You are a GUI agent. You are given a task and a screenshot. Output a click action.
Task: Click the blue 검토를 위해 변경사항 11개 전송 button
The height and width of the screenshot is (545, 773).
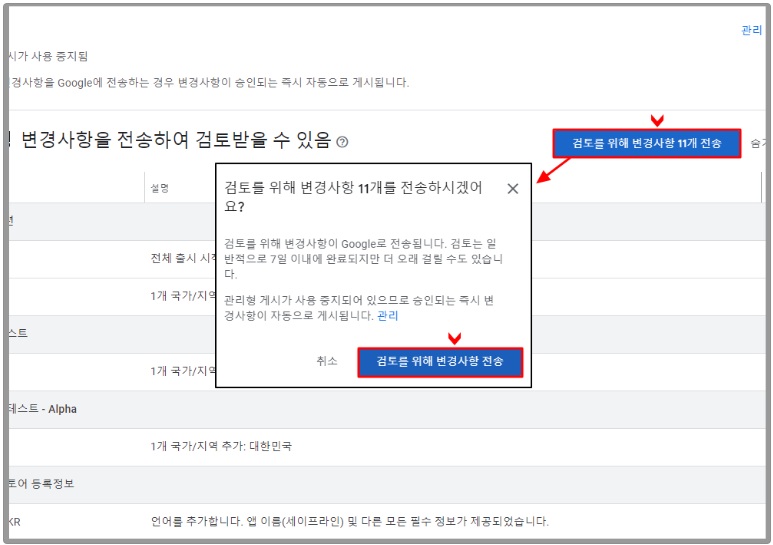point(646,143)
